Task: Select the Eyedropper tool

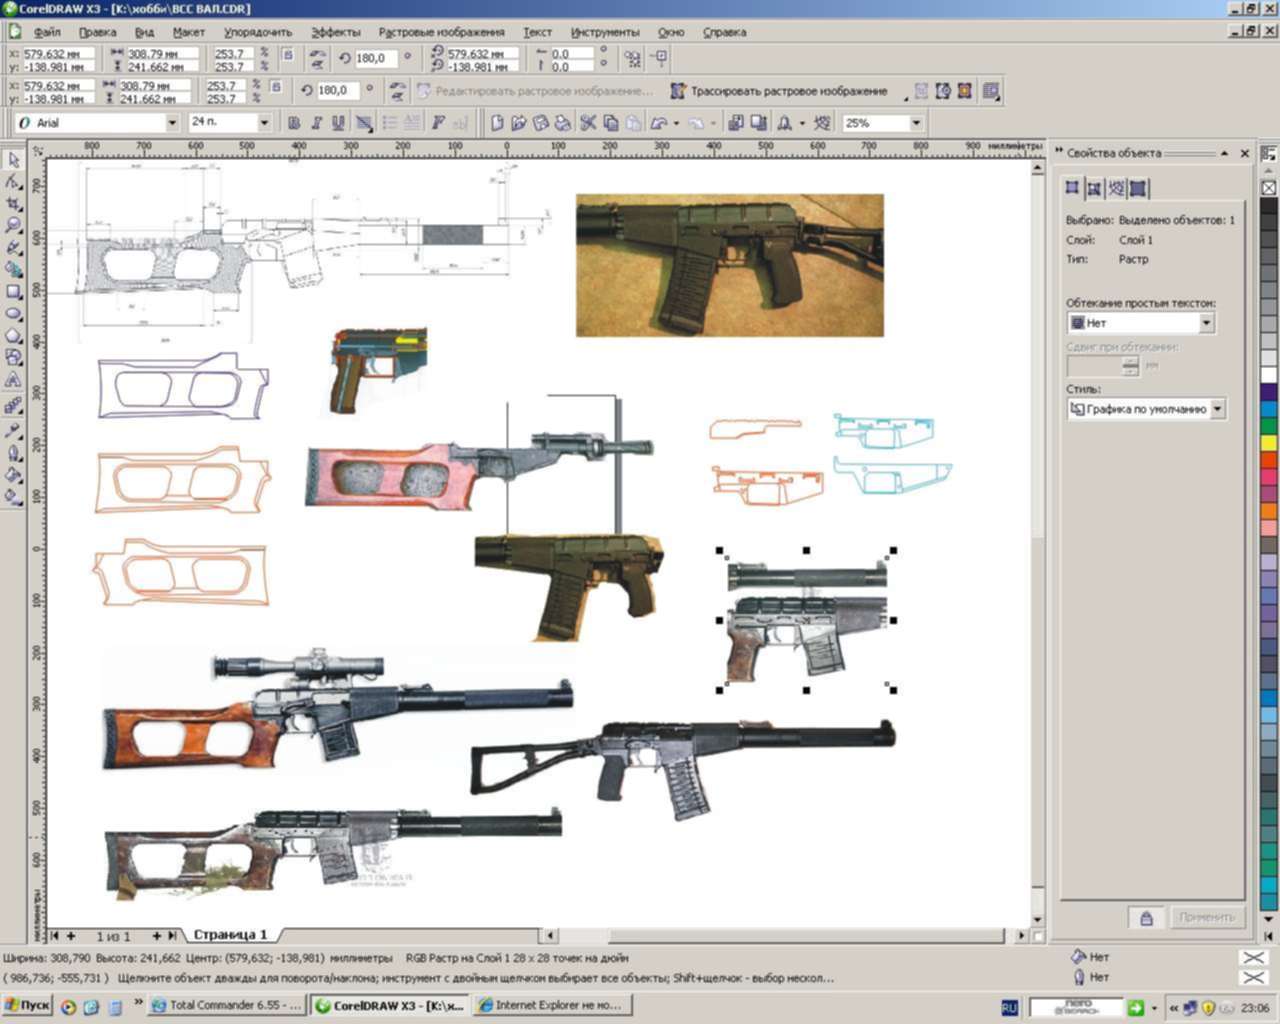Action: click(x=13, y=430)
